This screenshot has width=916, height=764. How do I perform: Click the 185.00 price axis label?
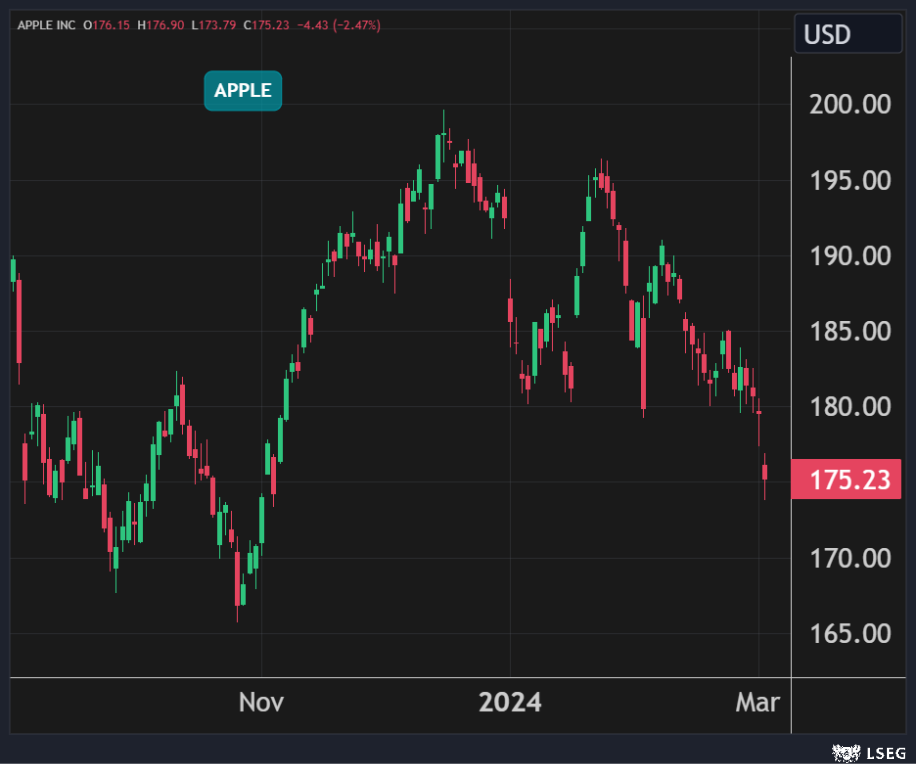[848, 331]
